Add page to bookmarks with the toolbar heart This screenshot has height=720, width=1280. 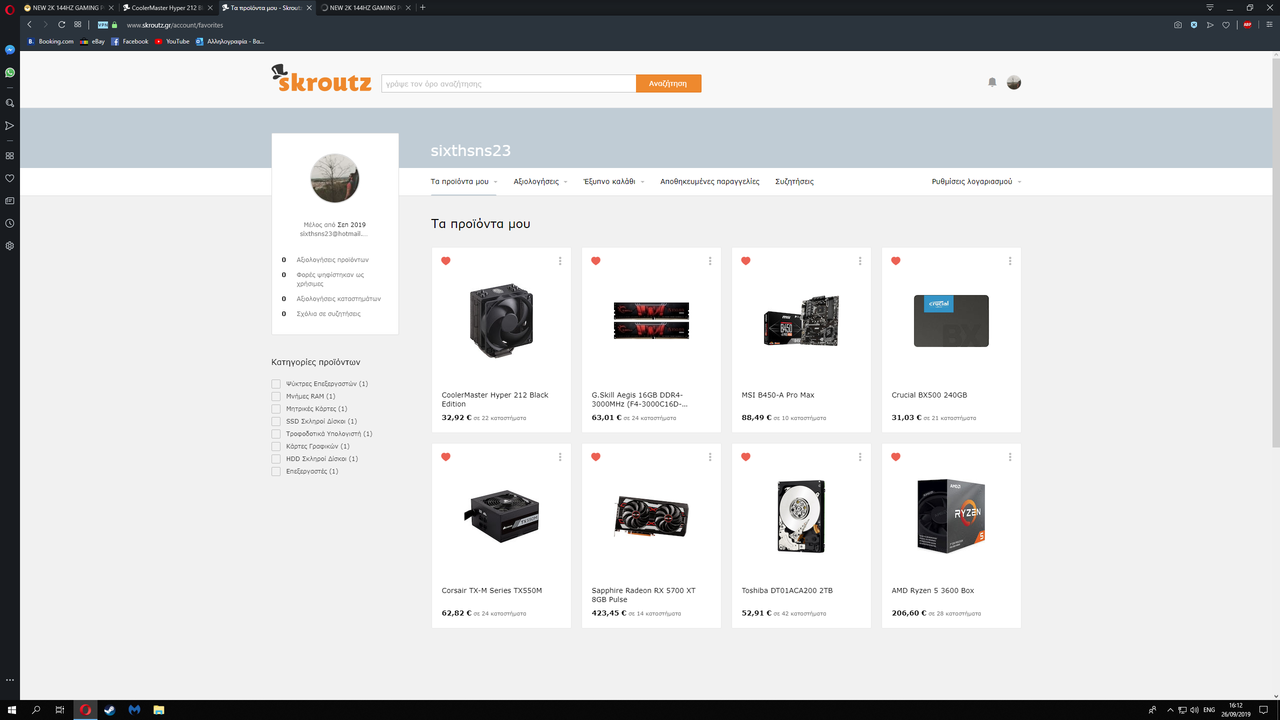point(1227,24)
